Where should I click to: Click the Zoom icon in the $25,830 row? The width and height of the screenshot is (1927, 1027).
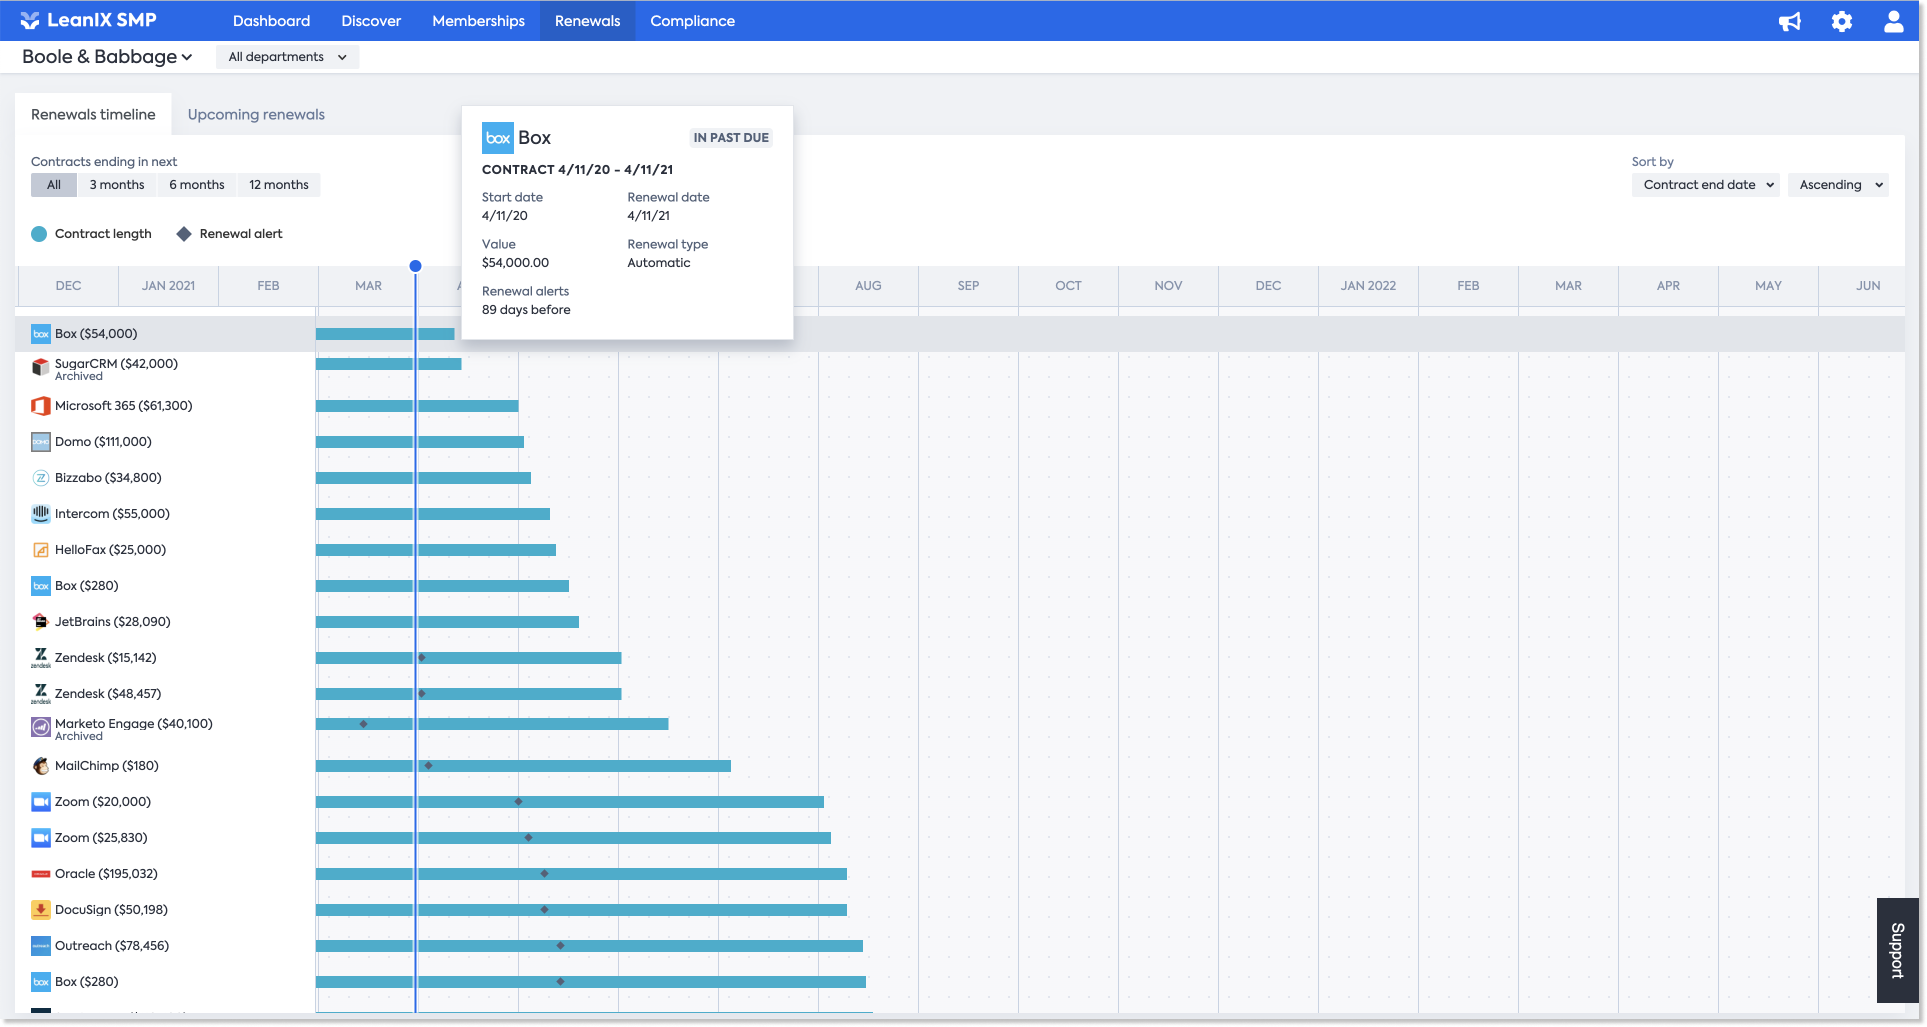pos(41,838)
